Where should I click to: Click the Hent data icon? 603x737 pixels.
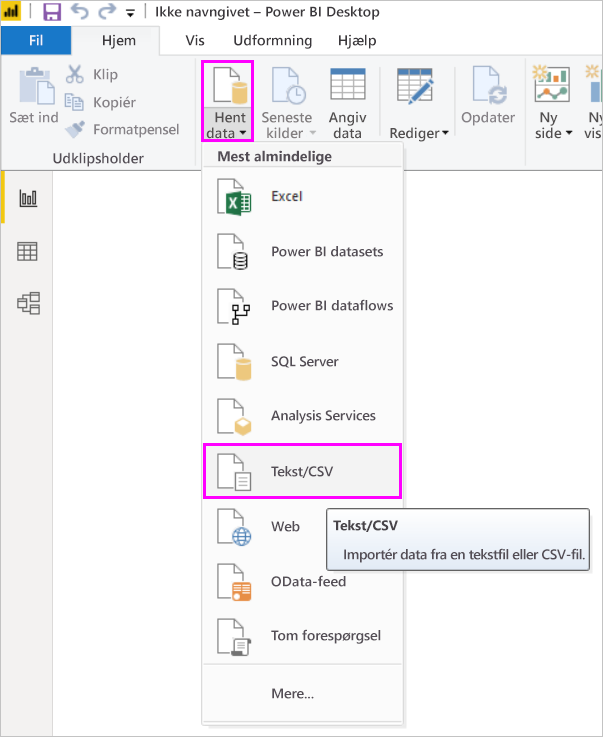click(x=230, y=85)
